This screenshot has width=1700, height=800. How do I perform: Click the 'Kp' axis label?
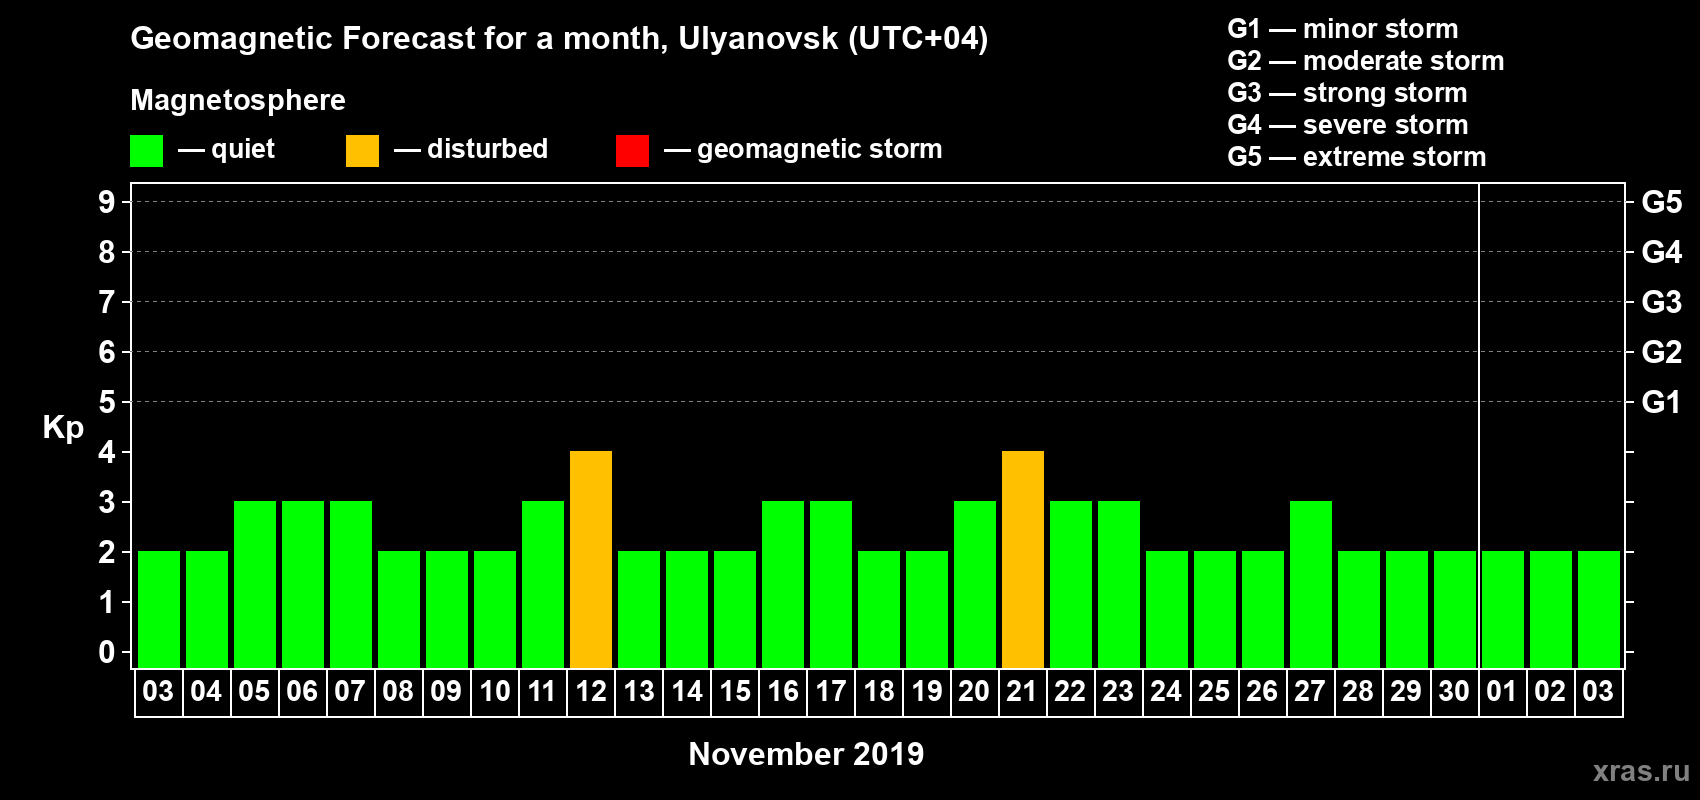[63, 428]
